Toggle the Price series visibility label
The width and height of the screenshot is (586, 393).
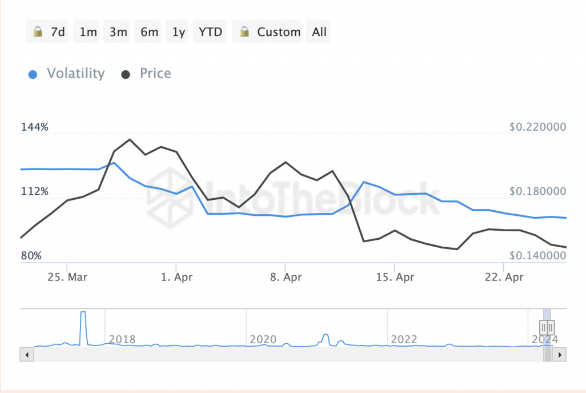(x=155, y=74)
